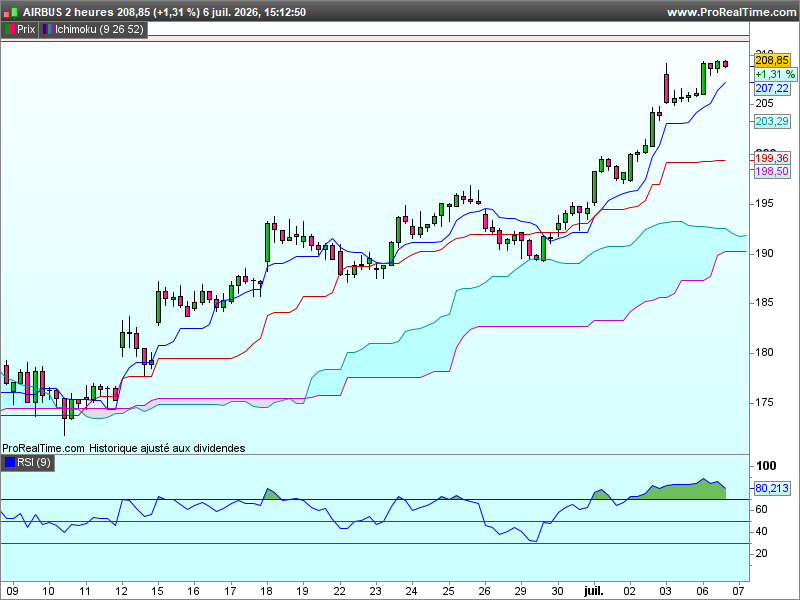800x600 pixels.
Task: Click the 175 level on price axis
Action: click(x=764, y=403)
